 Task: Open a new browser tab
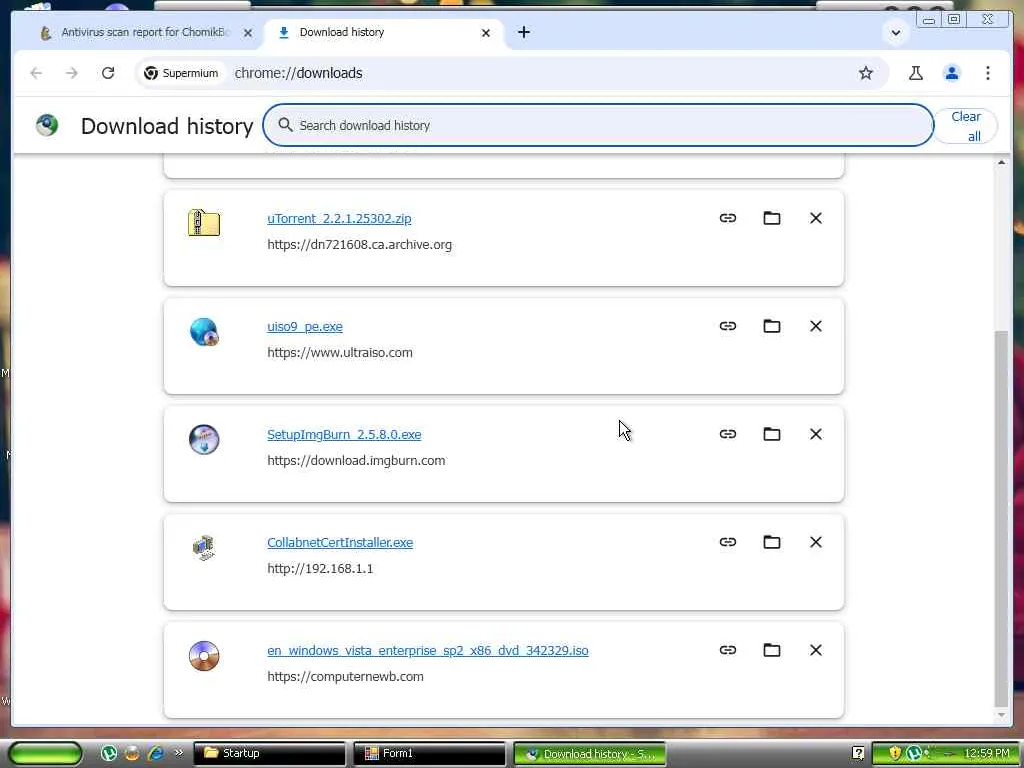pyautogui.click(x=524, y=32)
